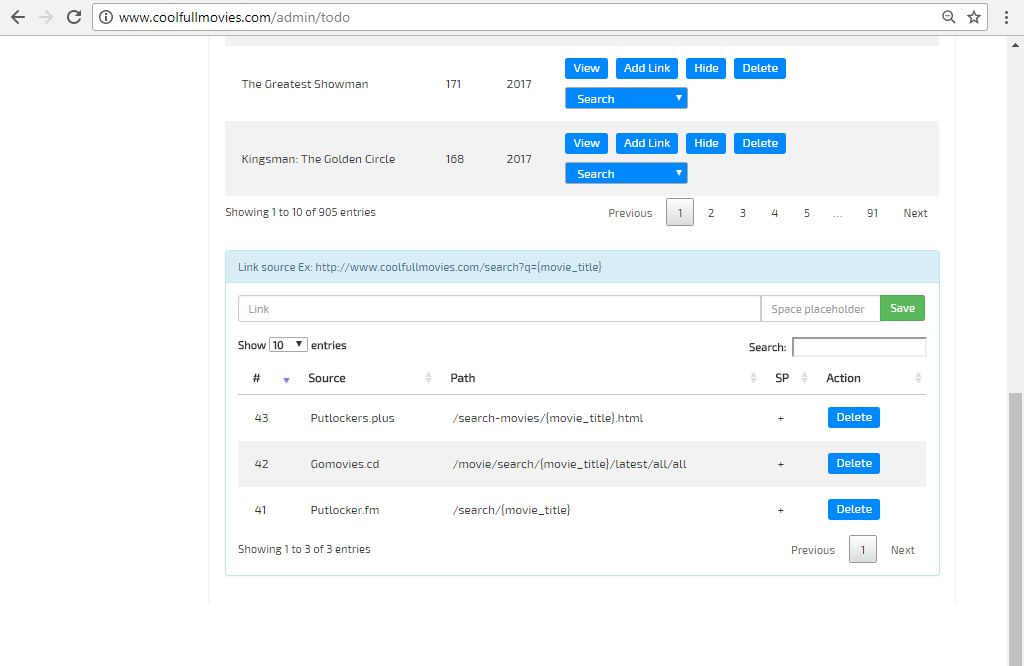Screen dimensions: 1024x666
Task: Hide The Greatest Showman movie
Action: (x=706, y=68)
